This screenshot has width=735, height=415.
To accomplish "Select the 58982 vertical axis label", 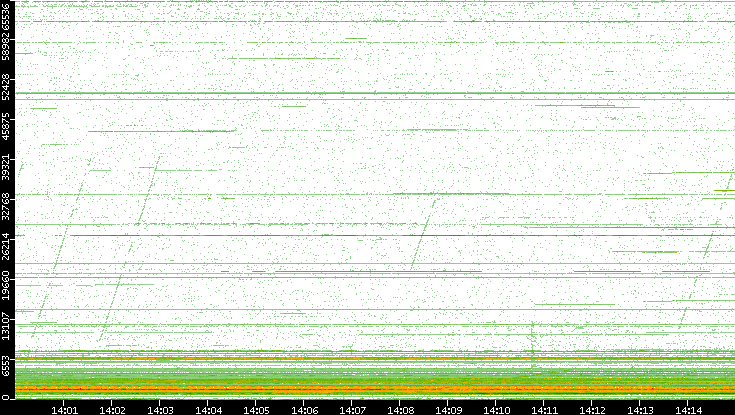I will click(7, 52).
